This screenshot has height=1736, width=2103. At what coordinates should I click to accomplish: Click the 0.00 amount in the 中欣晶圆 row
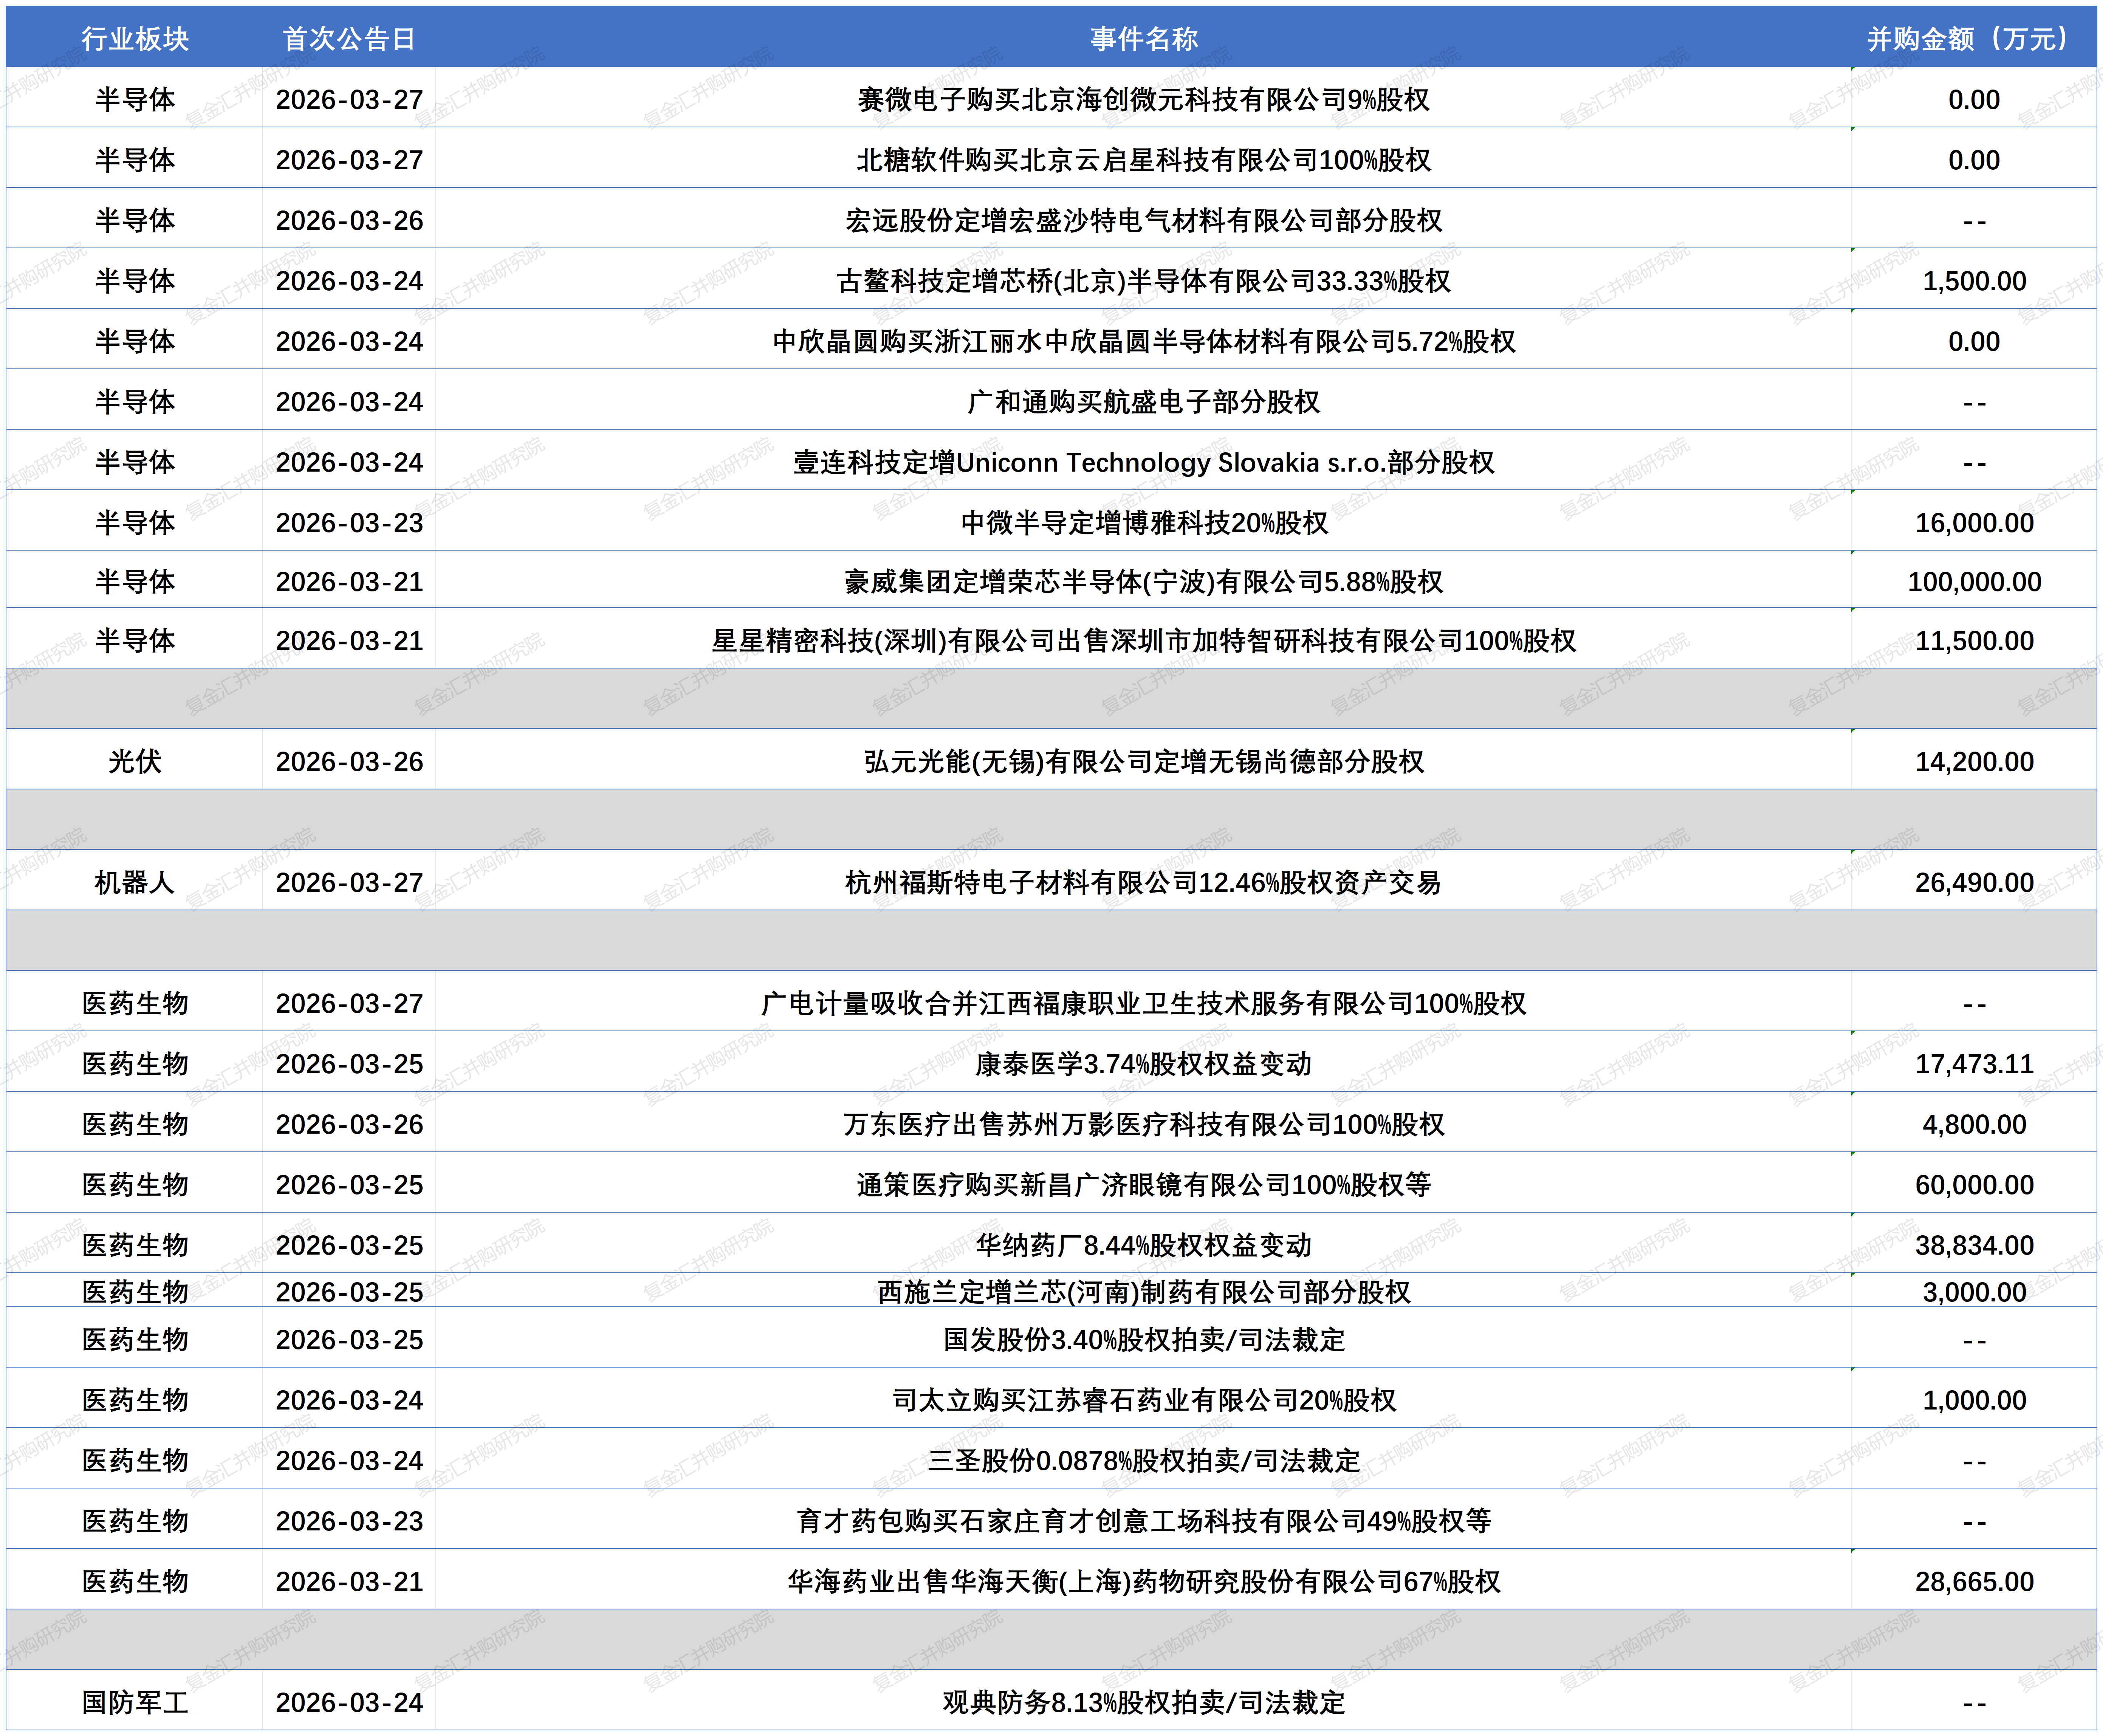click(x=1974, y=342)
